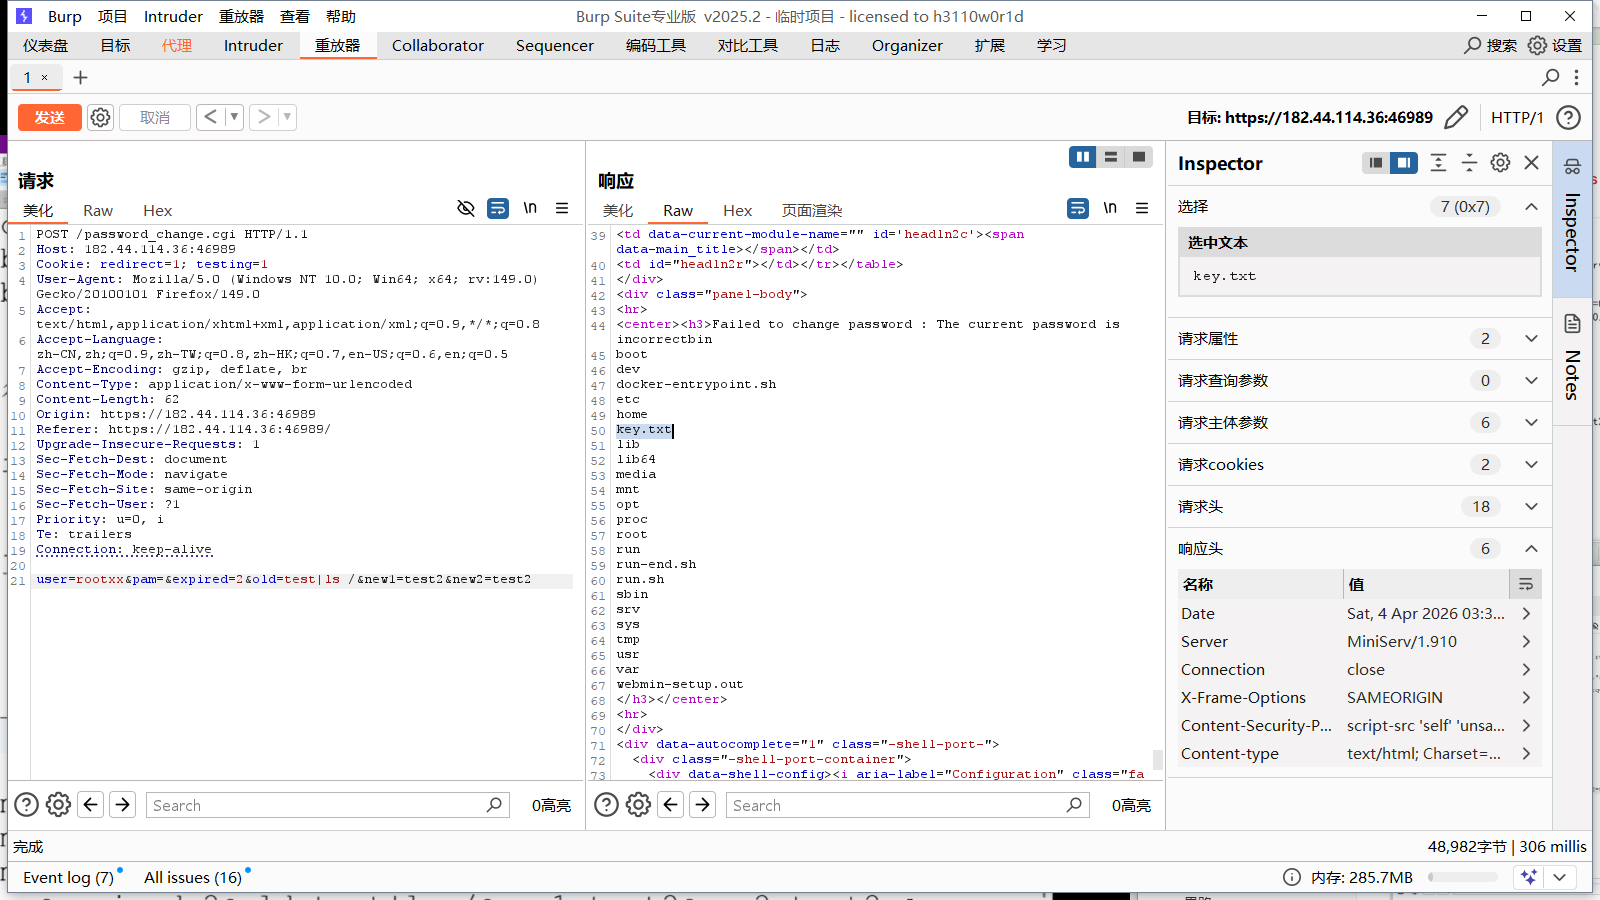
Task: Open the history-back dropdown arrow
Action: 234,117
